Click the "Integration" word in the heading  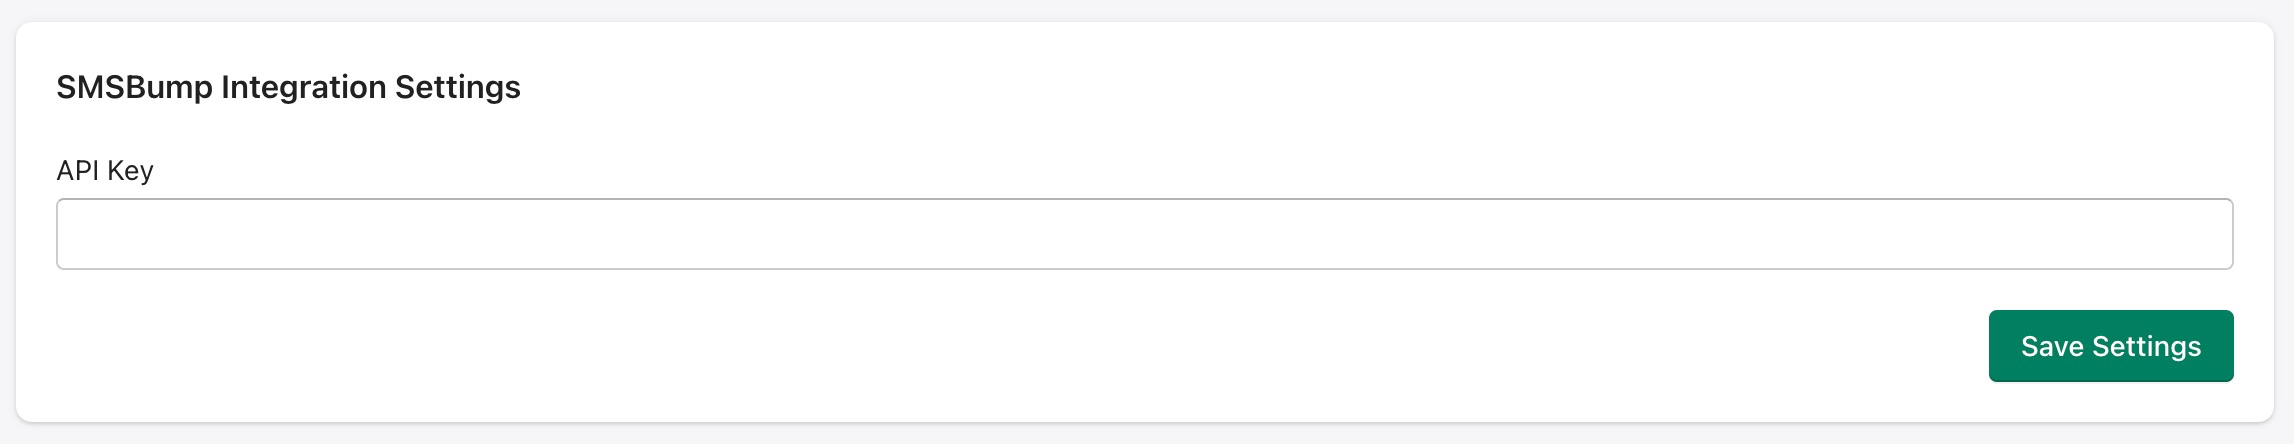pyautogui.click(x=304, y=88)
